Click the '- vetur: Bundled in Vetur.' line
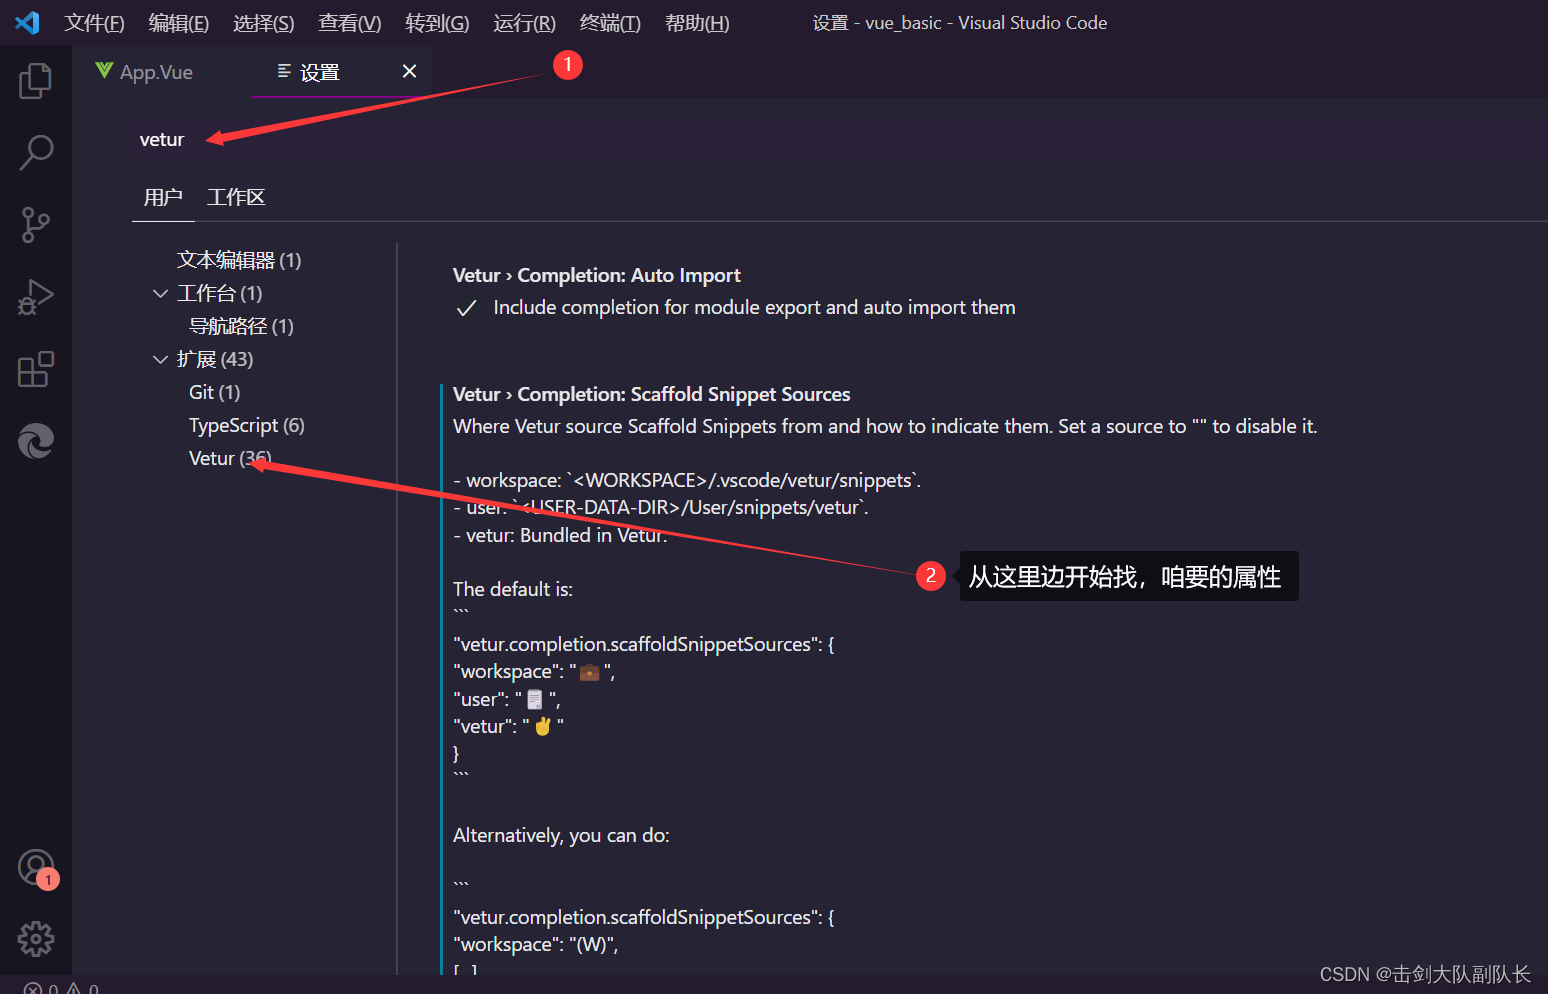This screenshot has width=1548, height=994. click(x=560, y=535)
